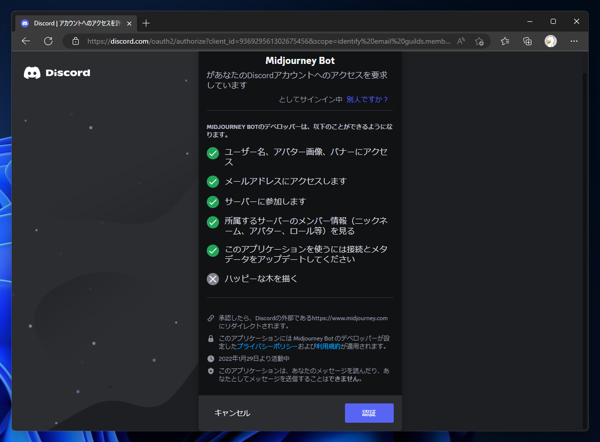Click the site lock icon in address bar
This screenshot has width=600, height=442.
click(x=76, y=41)
